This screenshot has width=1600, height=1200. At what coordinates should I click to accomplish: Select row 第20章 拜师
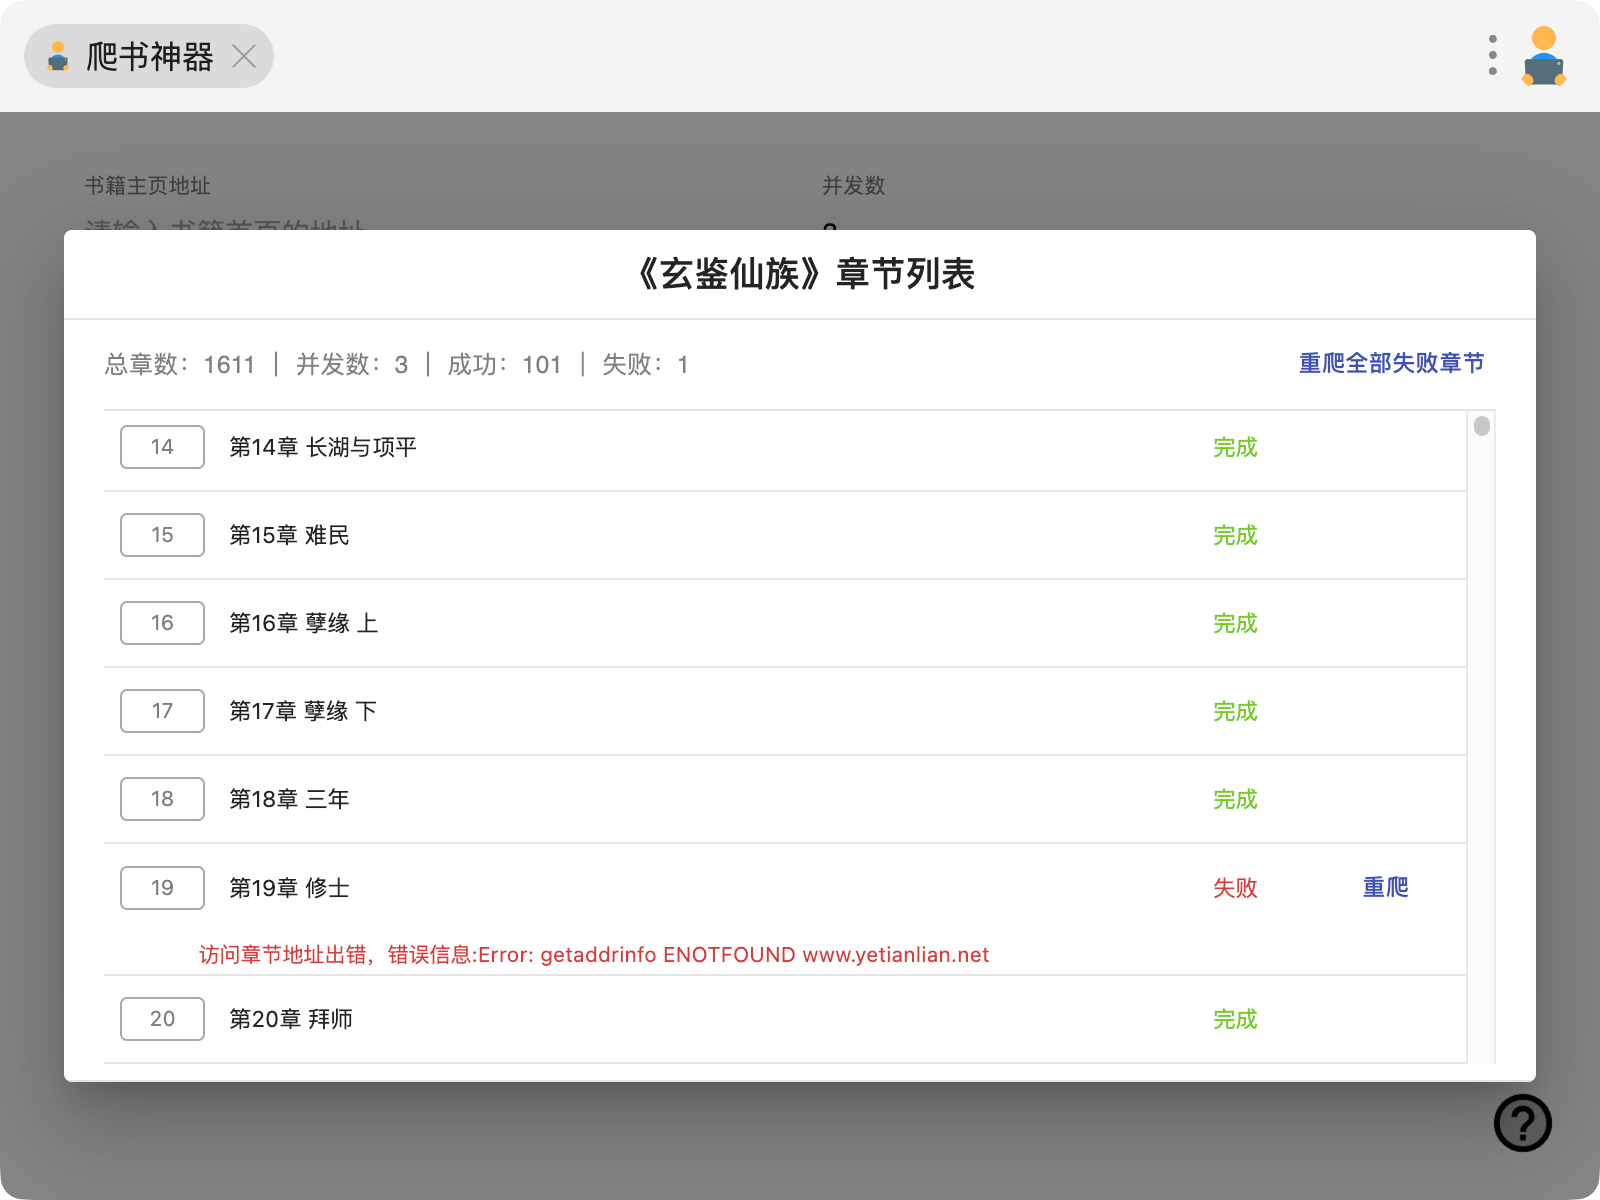(785, 1019)
